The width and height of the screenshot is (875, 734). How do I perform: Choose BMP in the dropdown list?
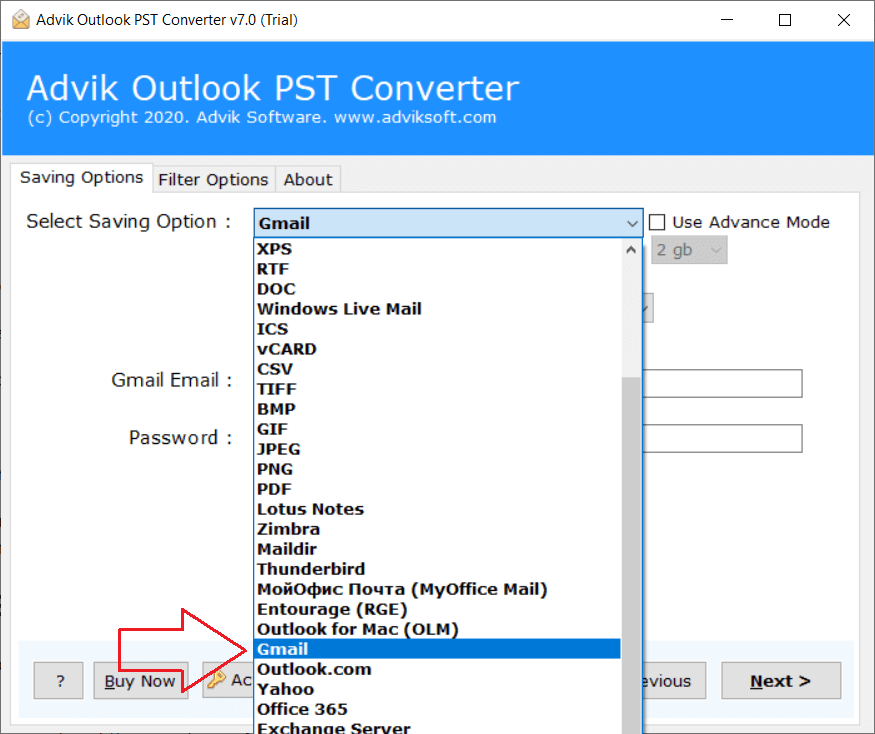(438, 409)
